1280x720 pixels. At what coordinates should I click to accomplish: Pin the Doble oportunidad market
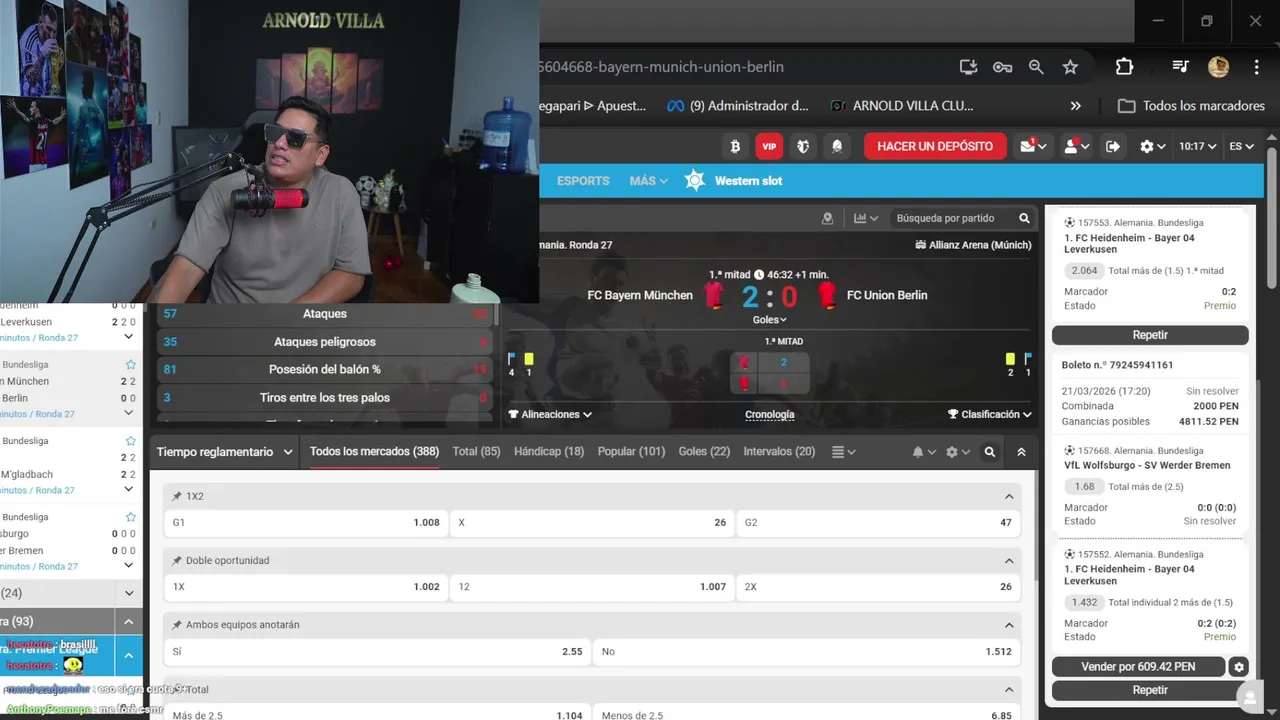pyautogui.click(x=177, y=560)
